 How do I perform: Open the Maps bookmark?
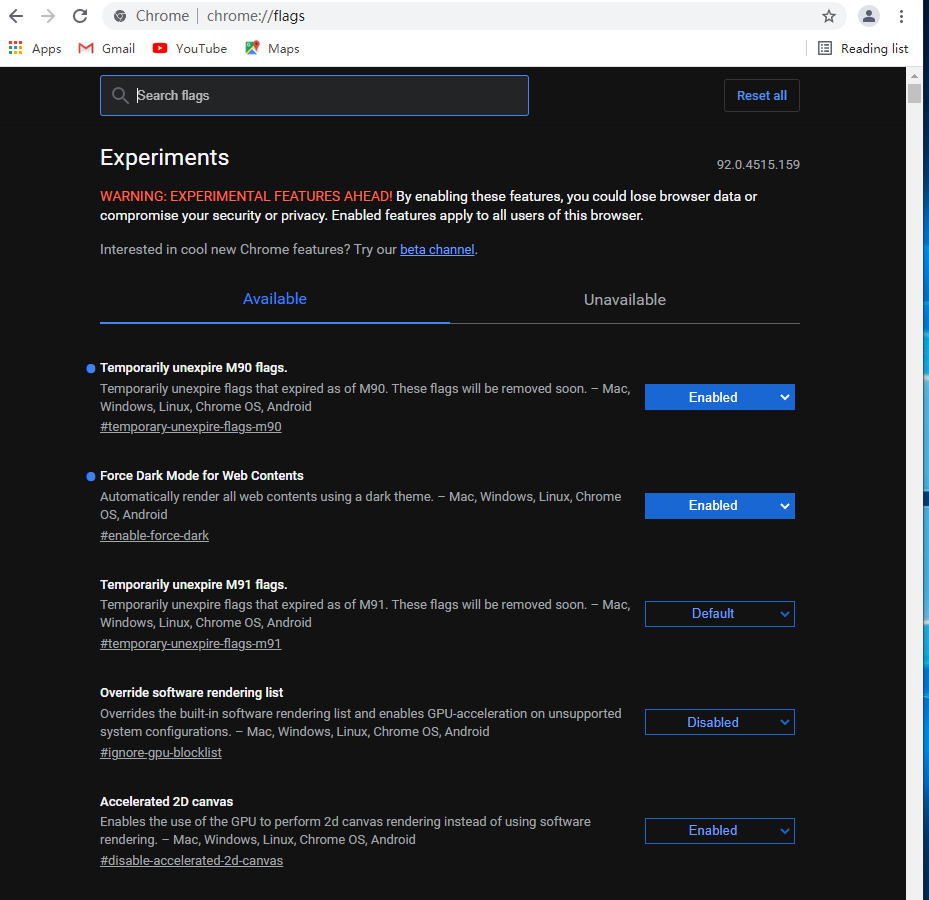click(273, 49)
